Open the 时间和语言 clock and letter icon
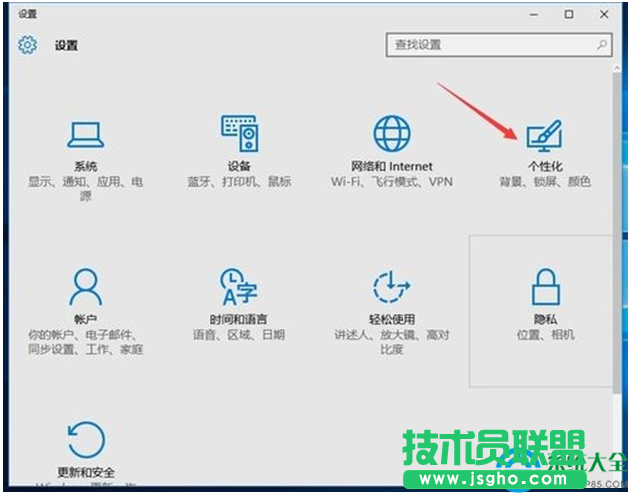630x495 pixels. click(239, 287)
